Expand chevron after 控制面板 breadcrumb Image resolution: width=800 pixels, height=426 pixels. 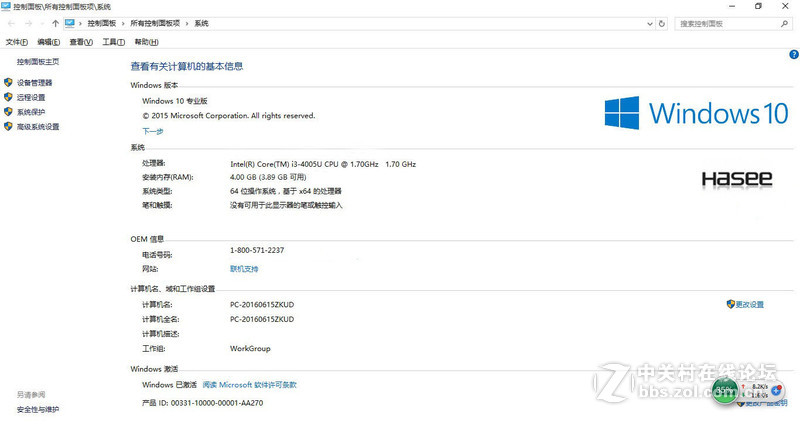(x=123, y=23)
